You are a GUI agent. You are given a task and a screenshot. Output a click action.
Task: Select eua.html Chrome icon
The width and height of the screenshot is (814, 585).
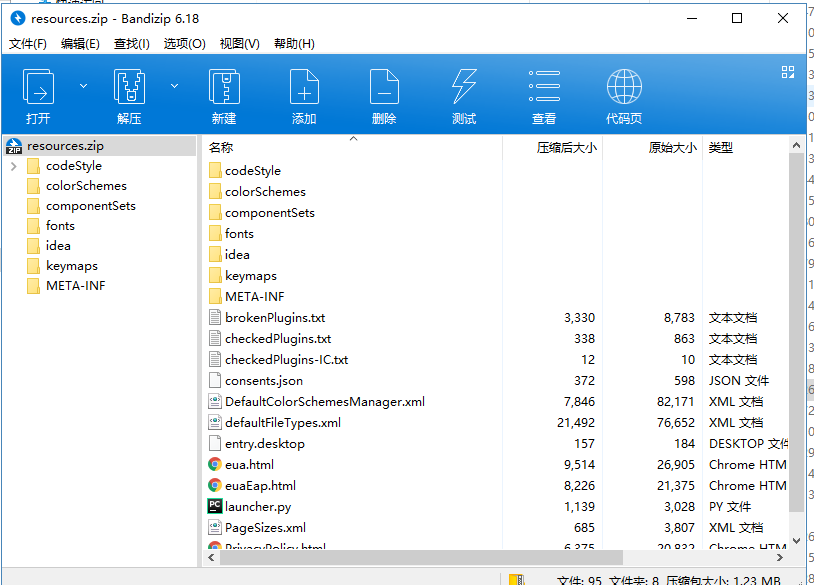215,465
